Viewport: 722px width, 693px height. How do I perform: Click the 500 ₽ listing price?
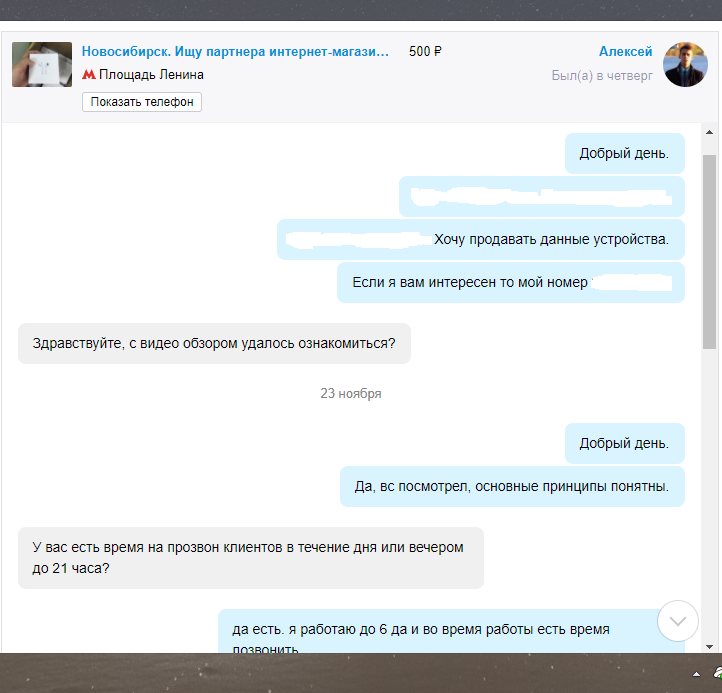coord(425,52)
